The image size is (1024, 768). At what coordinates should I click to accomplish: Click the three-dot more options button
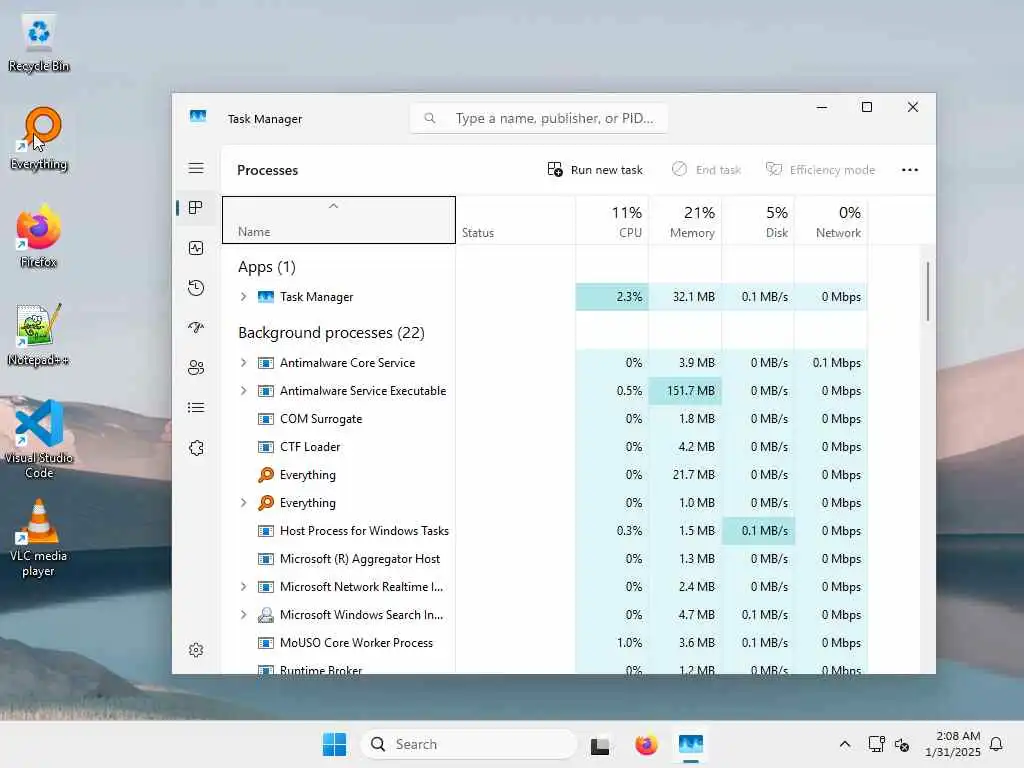[x=910, y=170]
